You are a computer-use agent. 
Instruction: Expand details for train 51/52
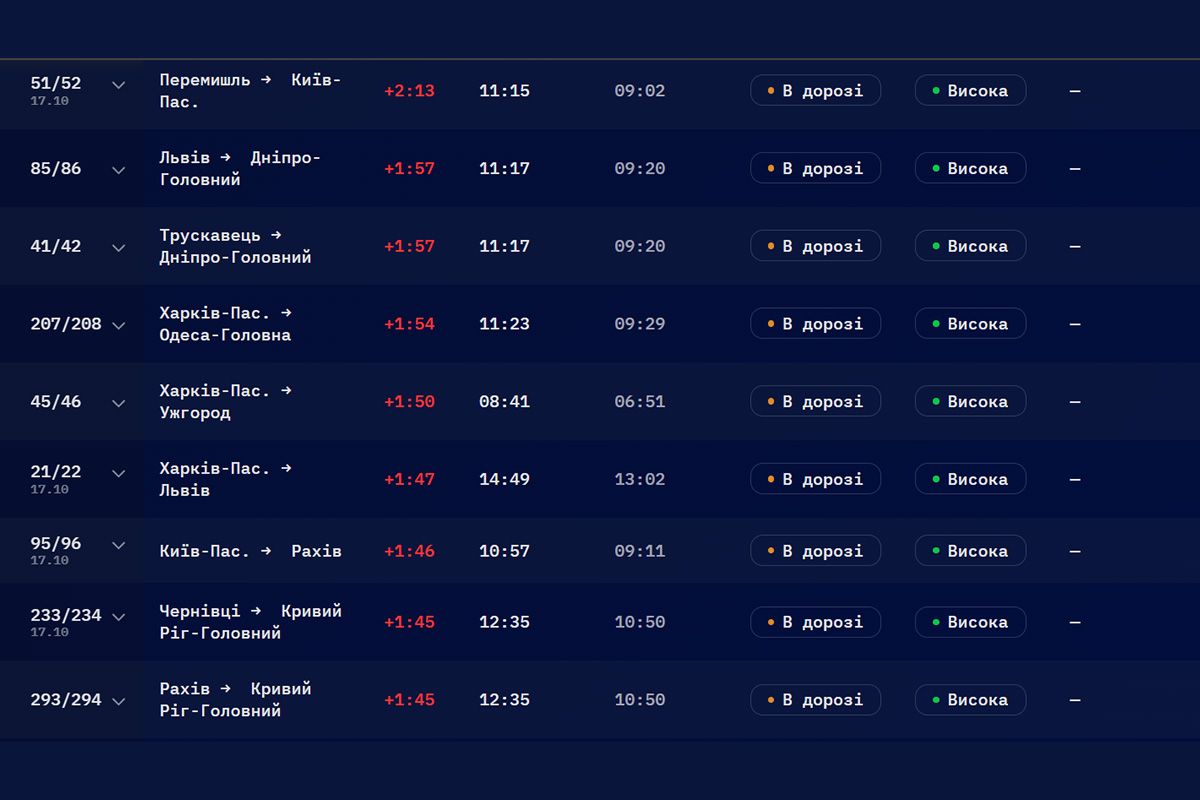(x=118, y=85)
